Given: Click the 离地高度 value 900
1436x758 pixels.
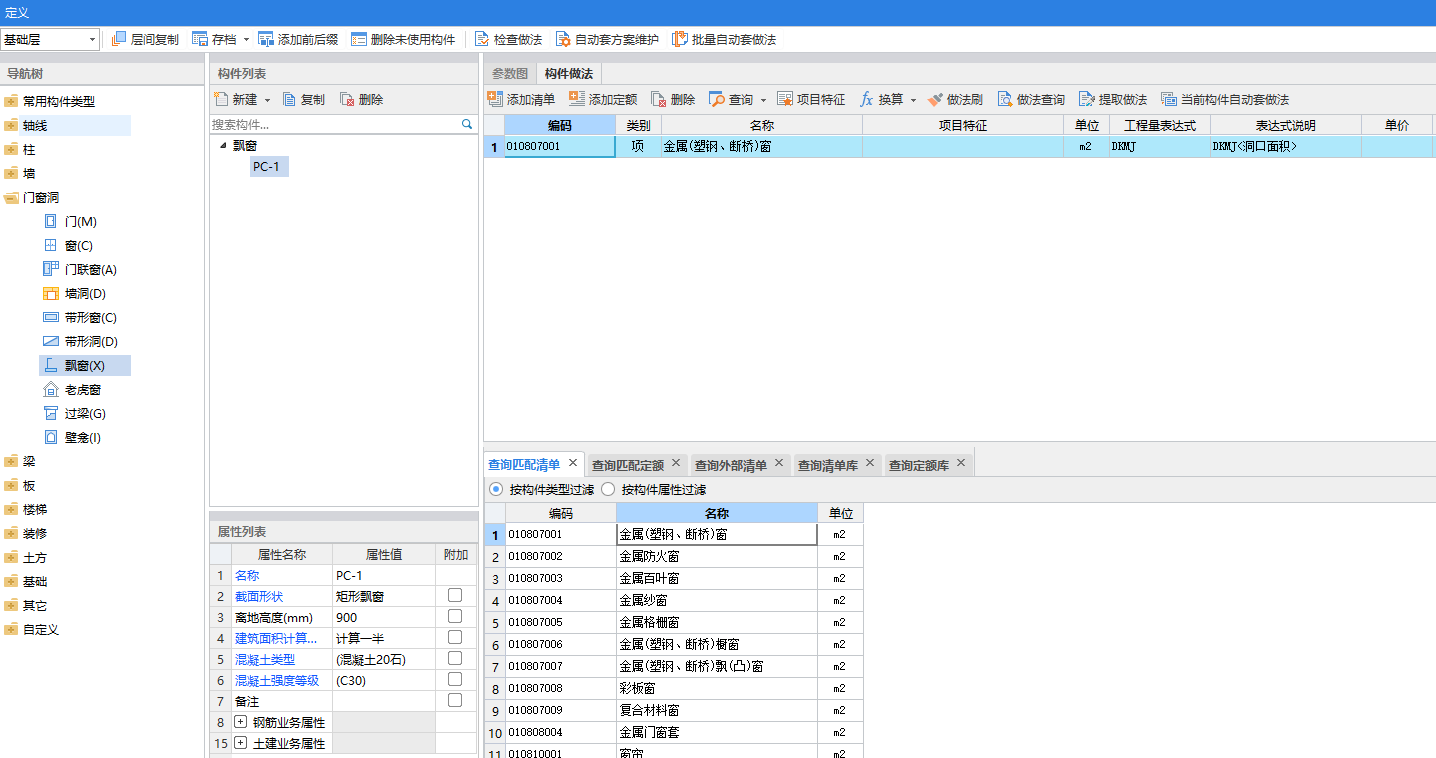Looking at the screenshot, I should pos(384,616).
